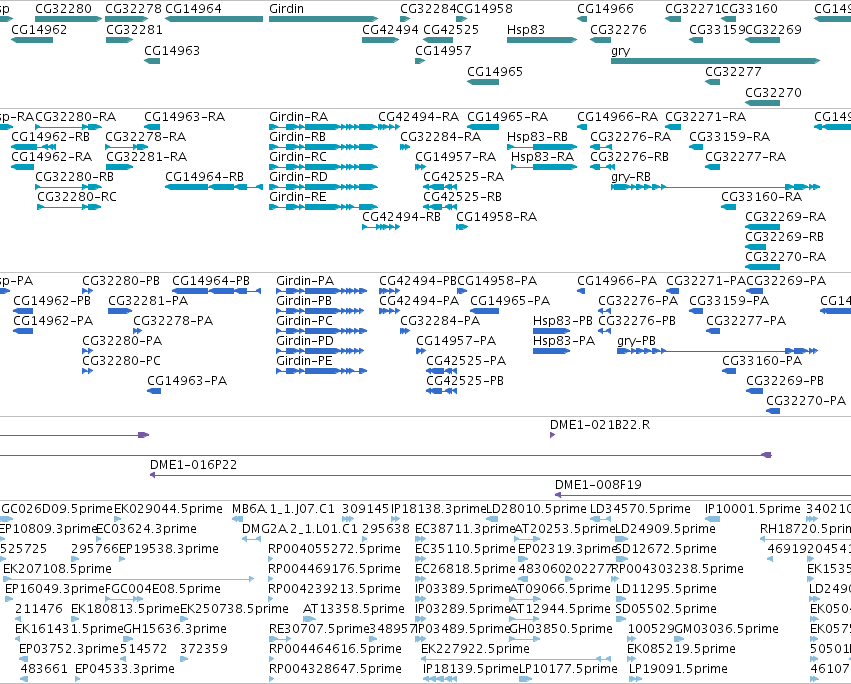Select protein CG42525-PB
This screenshot has width=851, height=684.
pyautogui.click(x=465, y=381)
